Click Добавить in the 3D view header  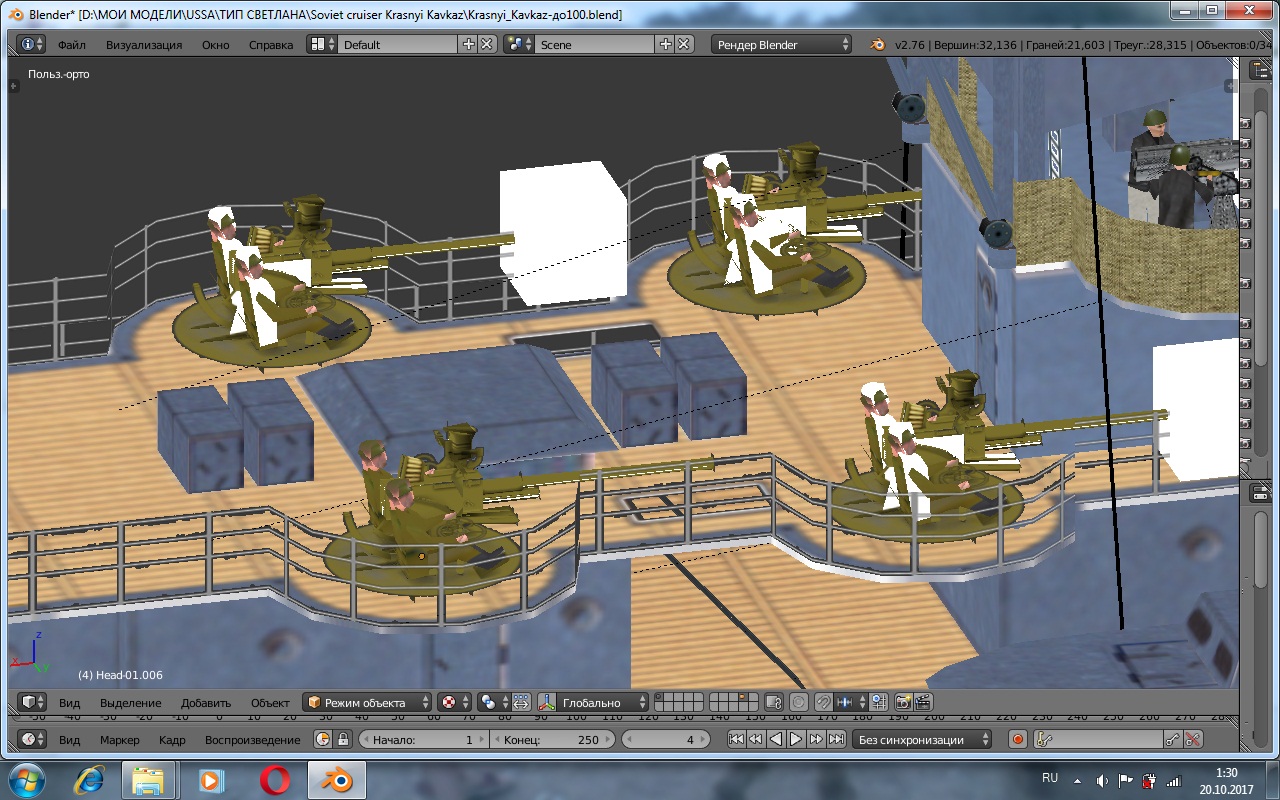coord(206,703)
